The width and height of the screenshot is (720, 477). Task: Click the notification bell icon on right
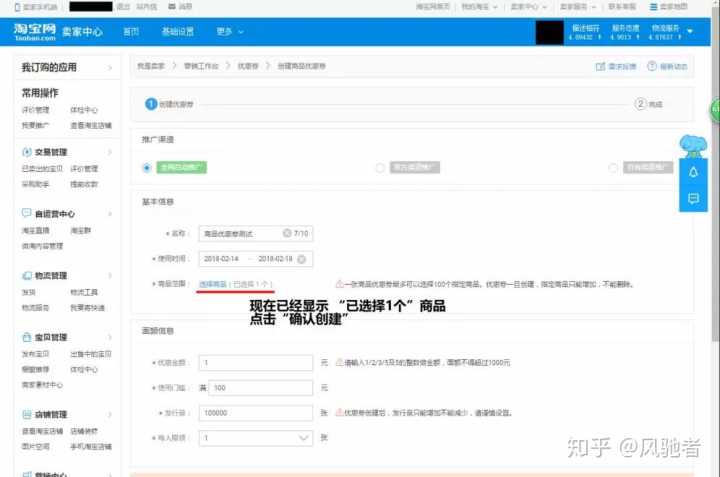(x=692, y=172)
